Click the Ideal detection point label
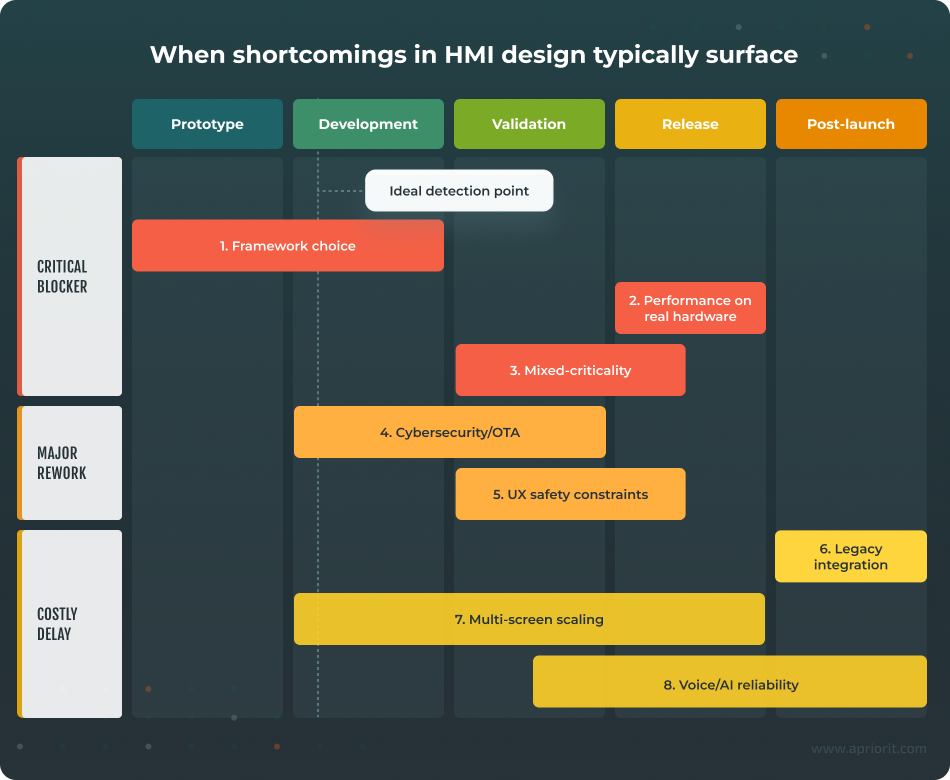Viewport: 950px width, 780px height. [459, 191]
